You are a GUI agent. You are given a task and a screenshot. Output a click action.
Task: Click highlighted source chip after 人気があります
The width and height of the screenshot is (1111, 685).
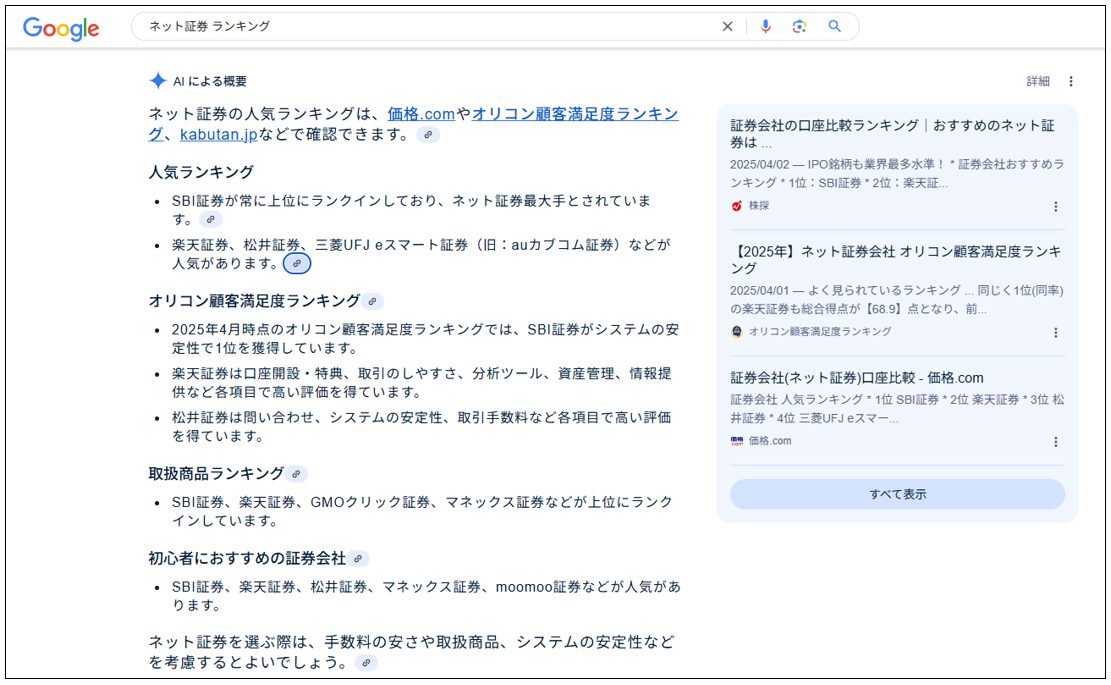click(x=297, y=264)
